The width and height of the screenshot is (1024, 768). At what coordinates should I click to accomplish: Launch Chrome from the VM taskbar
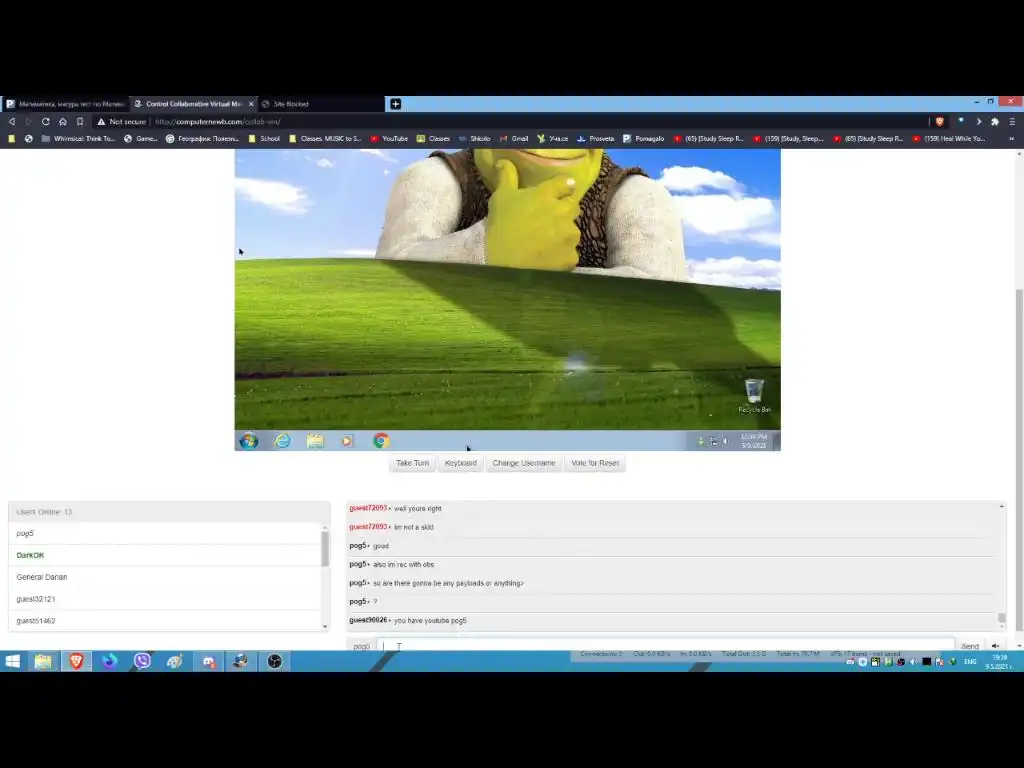pyautogui.click(x=381, y=441)
